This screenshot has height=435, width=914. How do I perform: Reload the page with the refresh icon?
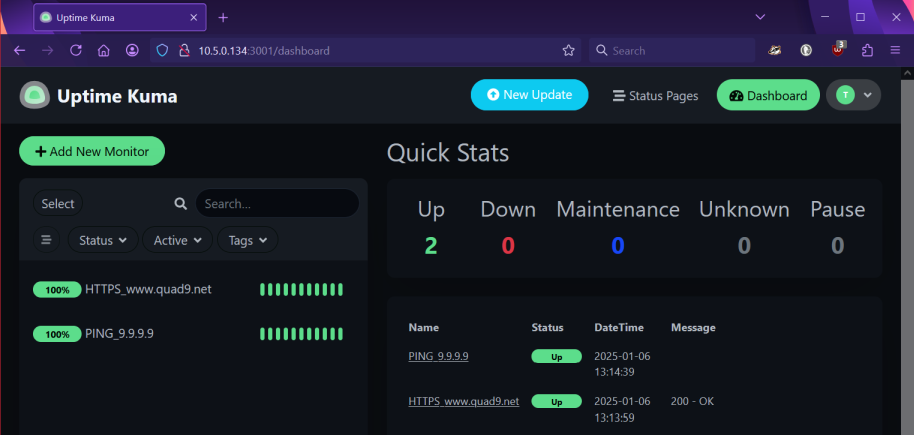[75, 50]
